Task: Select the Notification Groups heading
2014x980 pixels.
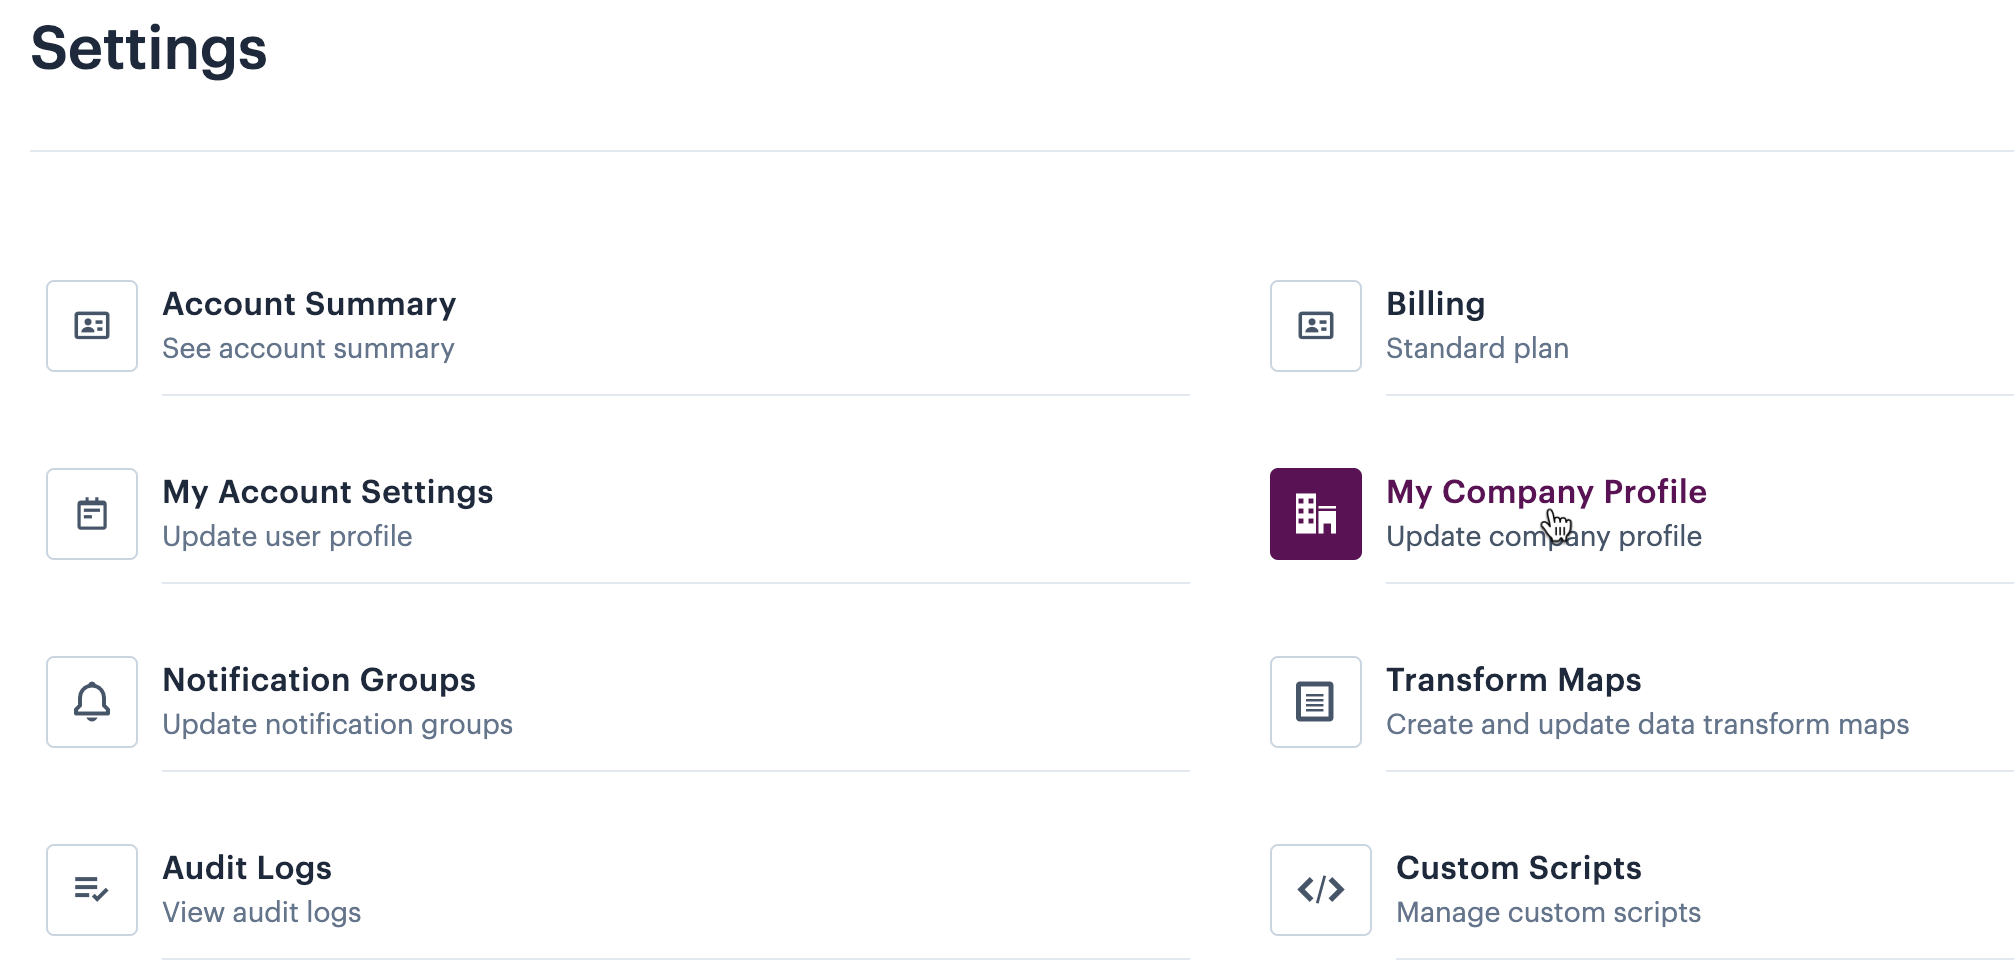Action: coord(319,680)
